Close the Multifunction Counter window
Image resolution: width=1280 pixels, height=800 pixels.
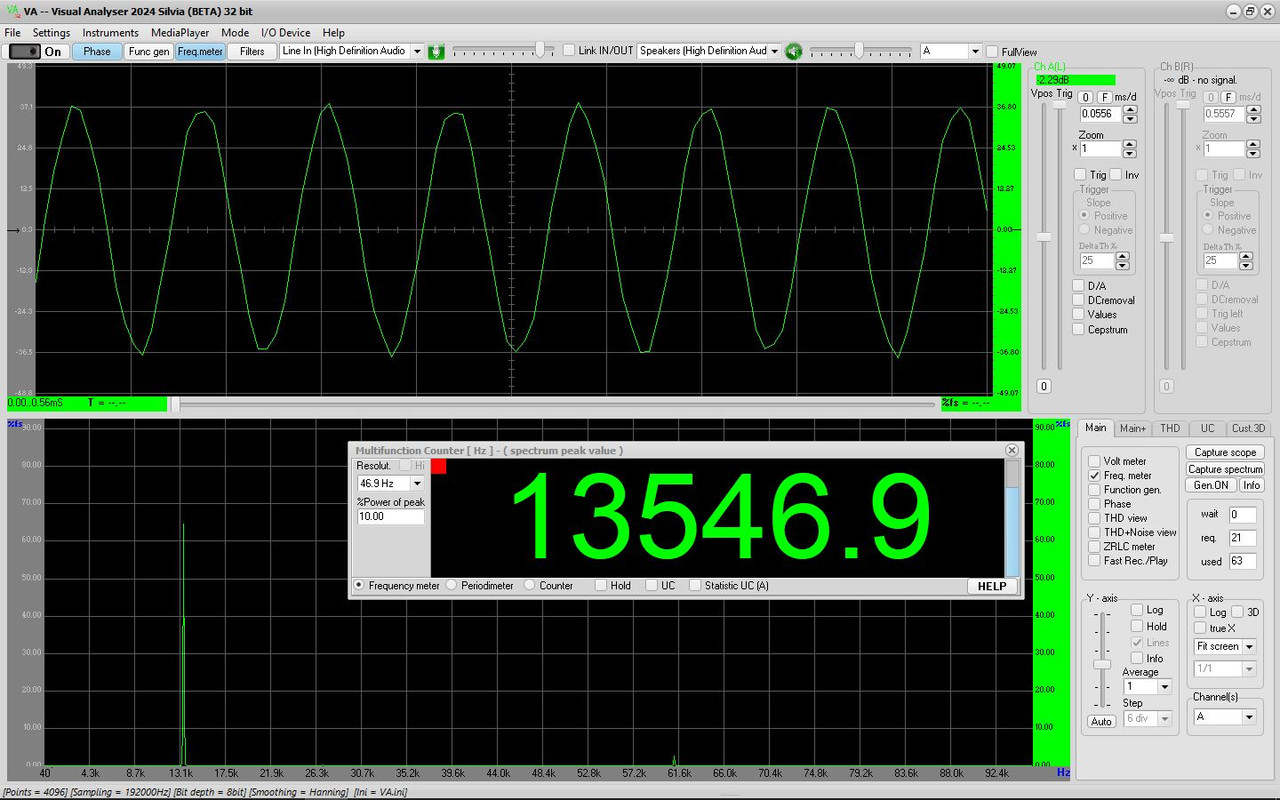click(1011, 451)
